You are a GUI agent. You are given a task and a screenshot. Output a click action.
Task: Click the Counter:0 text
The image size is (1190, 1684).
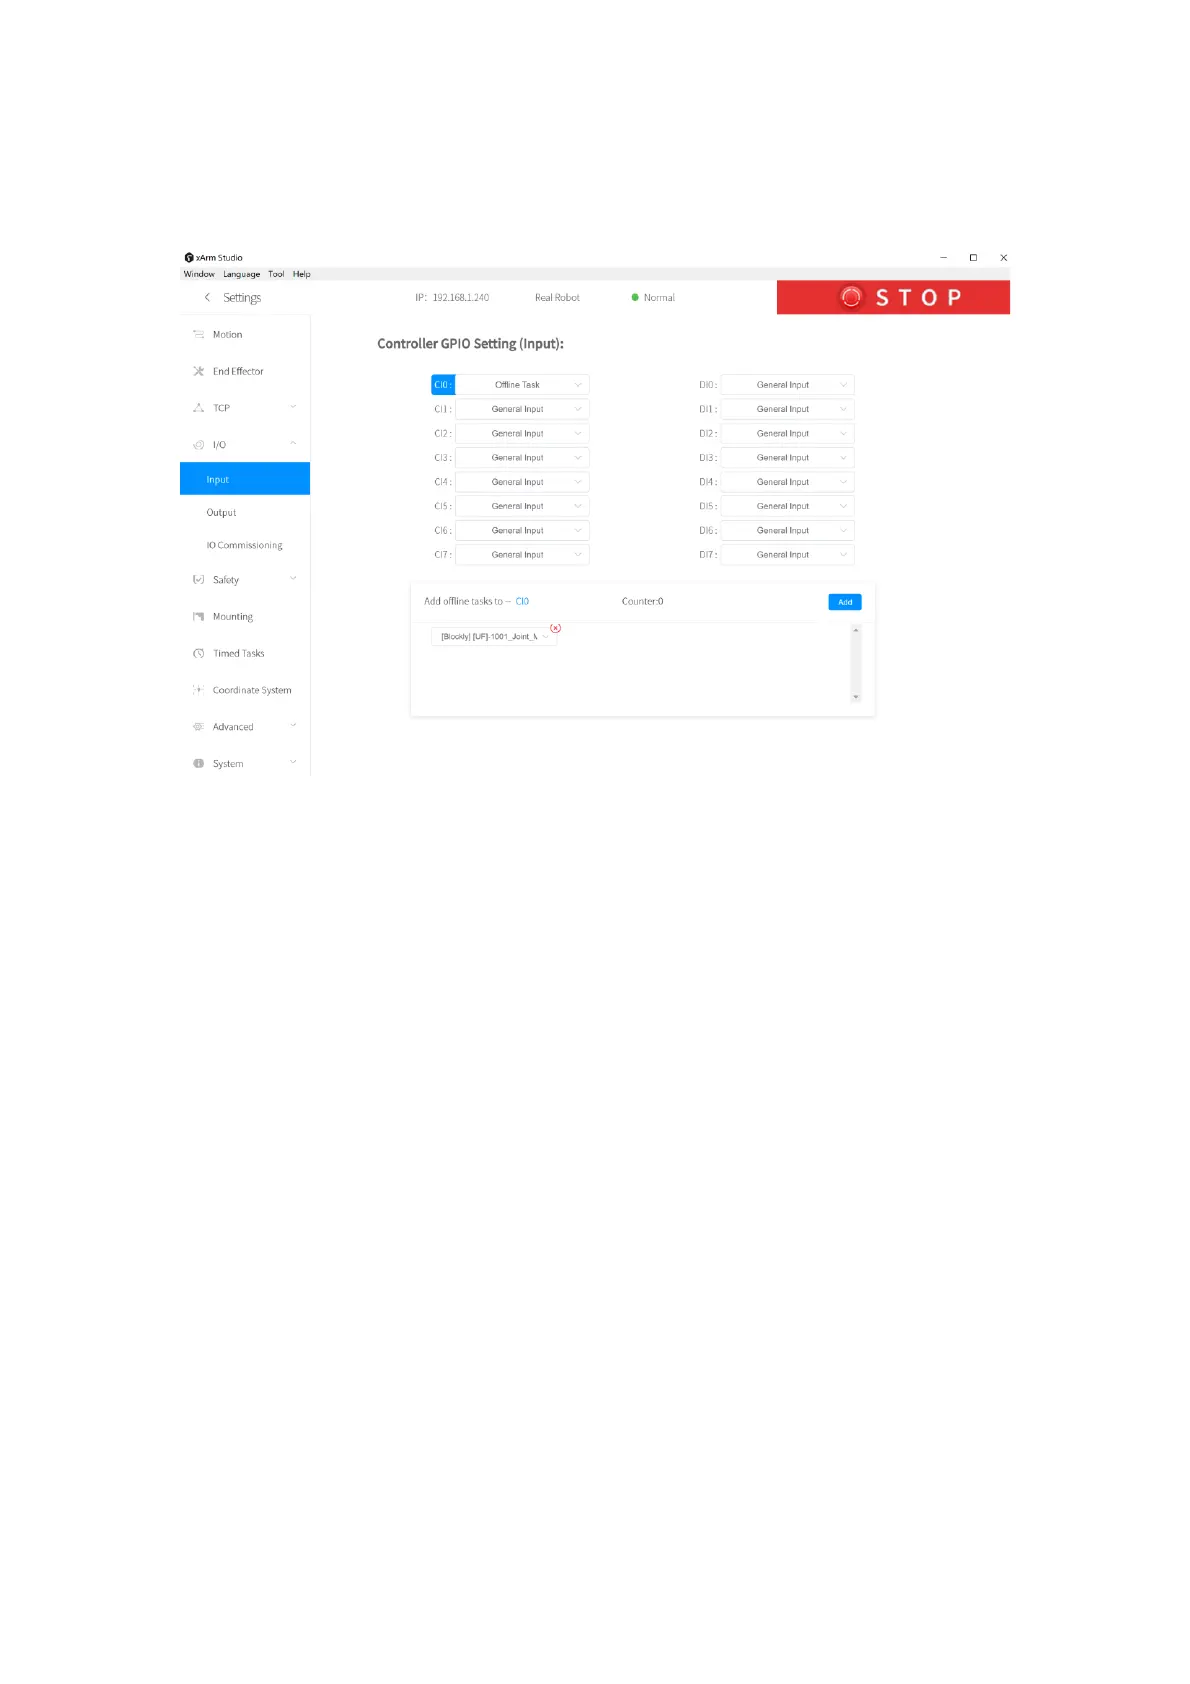(x=642, y=602)
